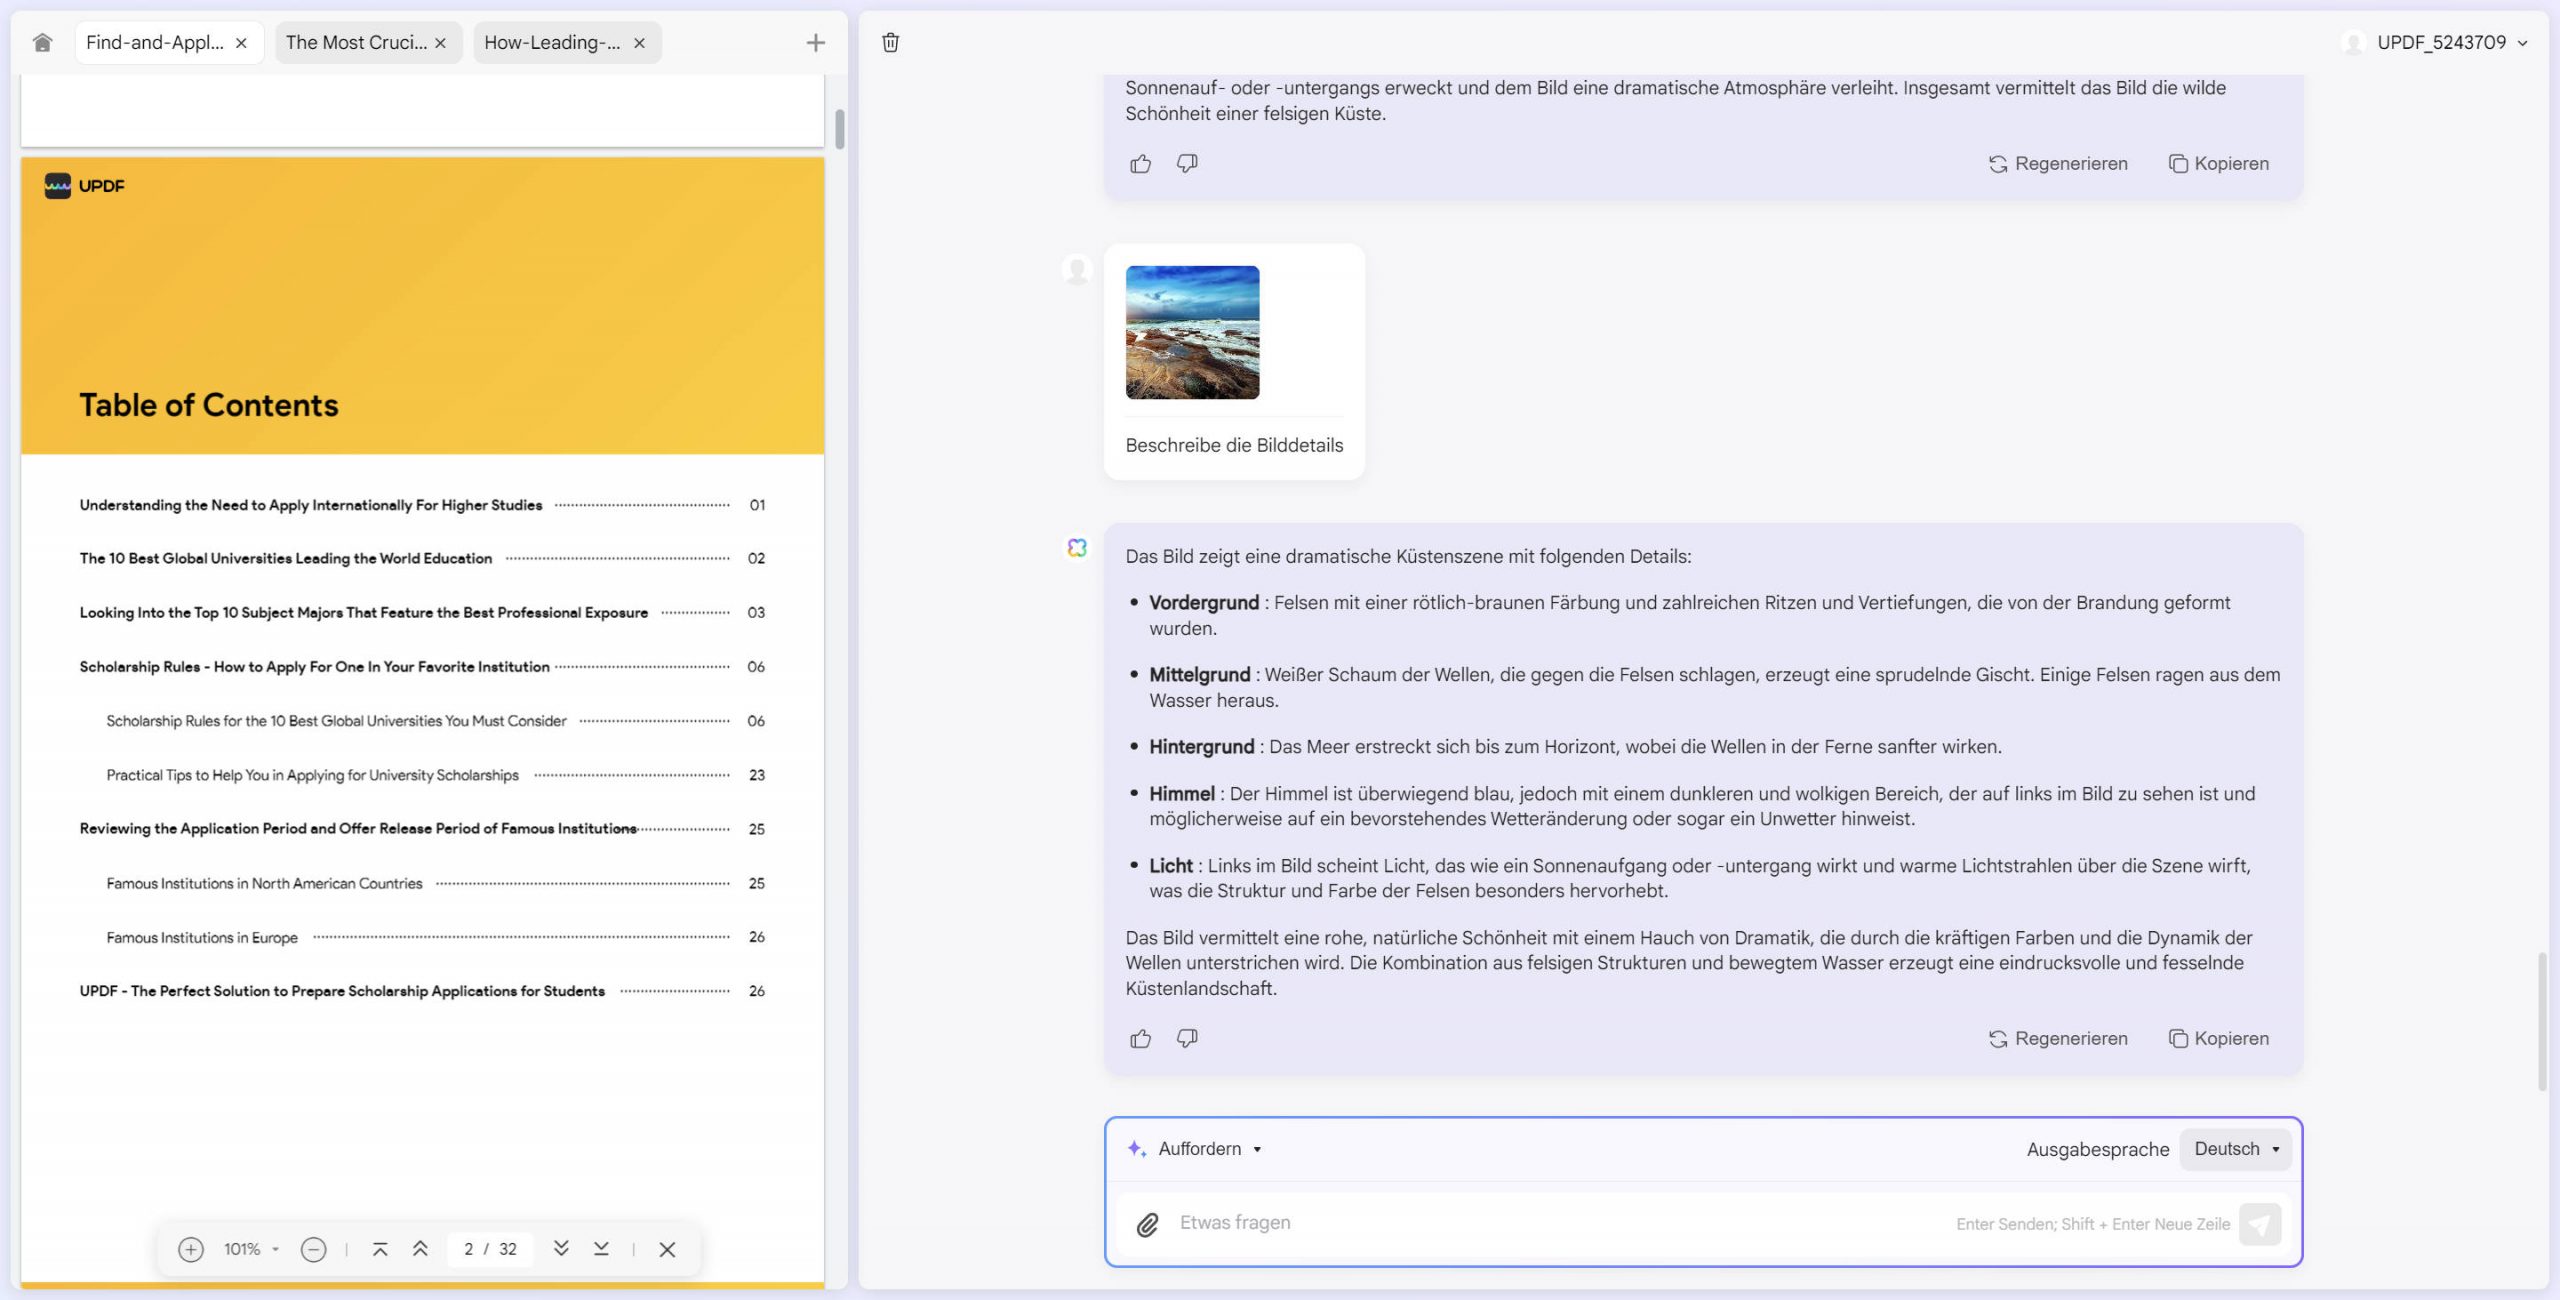
Task: Select the Beschreibe die Bilddetails prompt text
Action: coord(1234,446)
